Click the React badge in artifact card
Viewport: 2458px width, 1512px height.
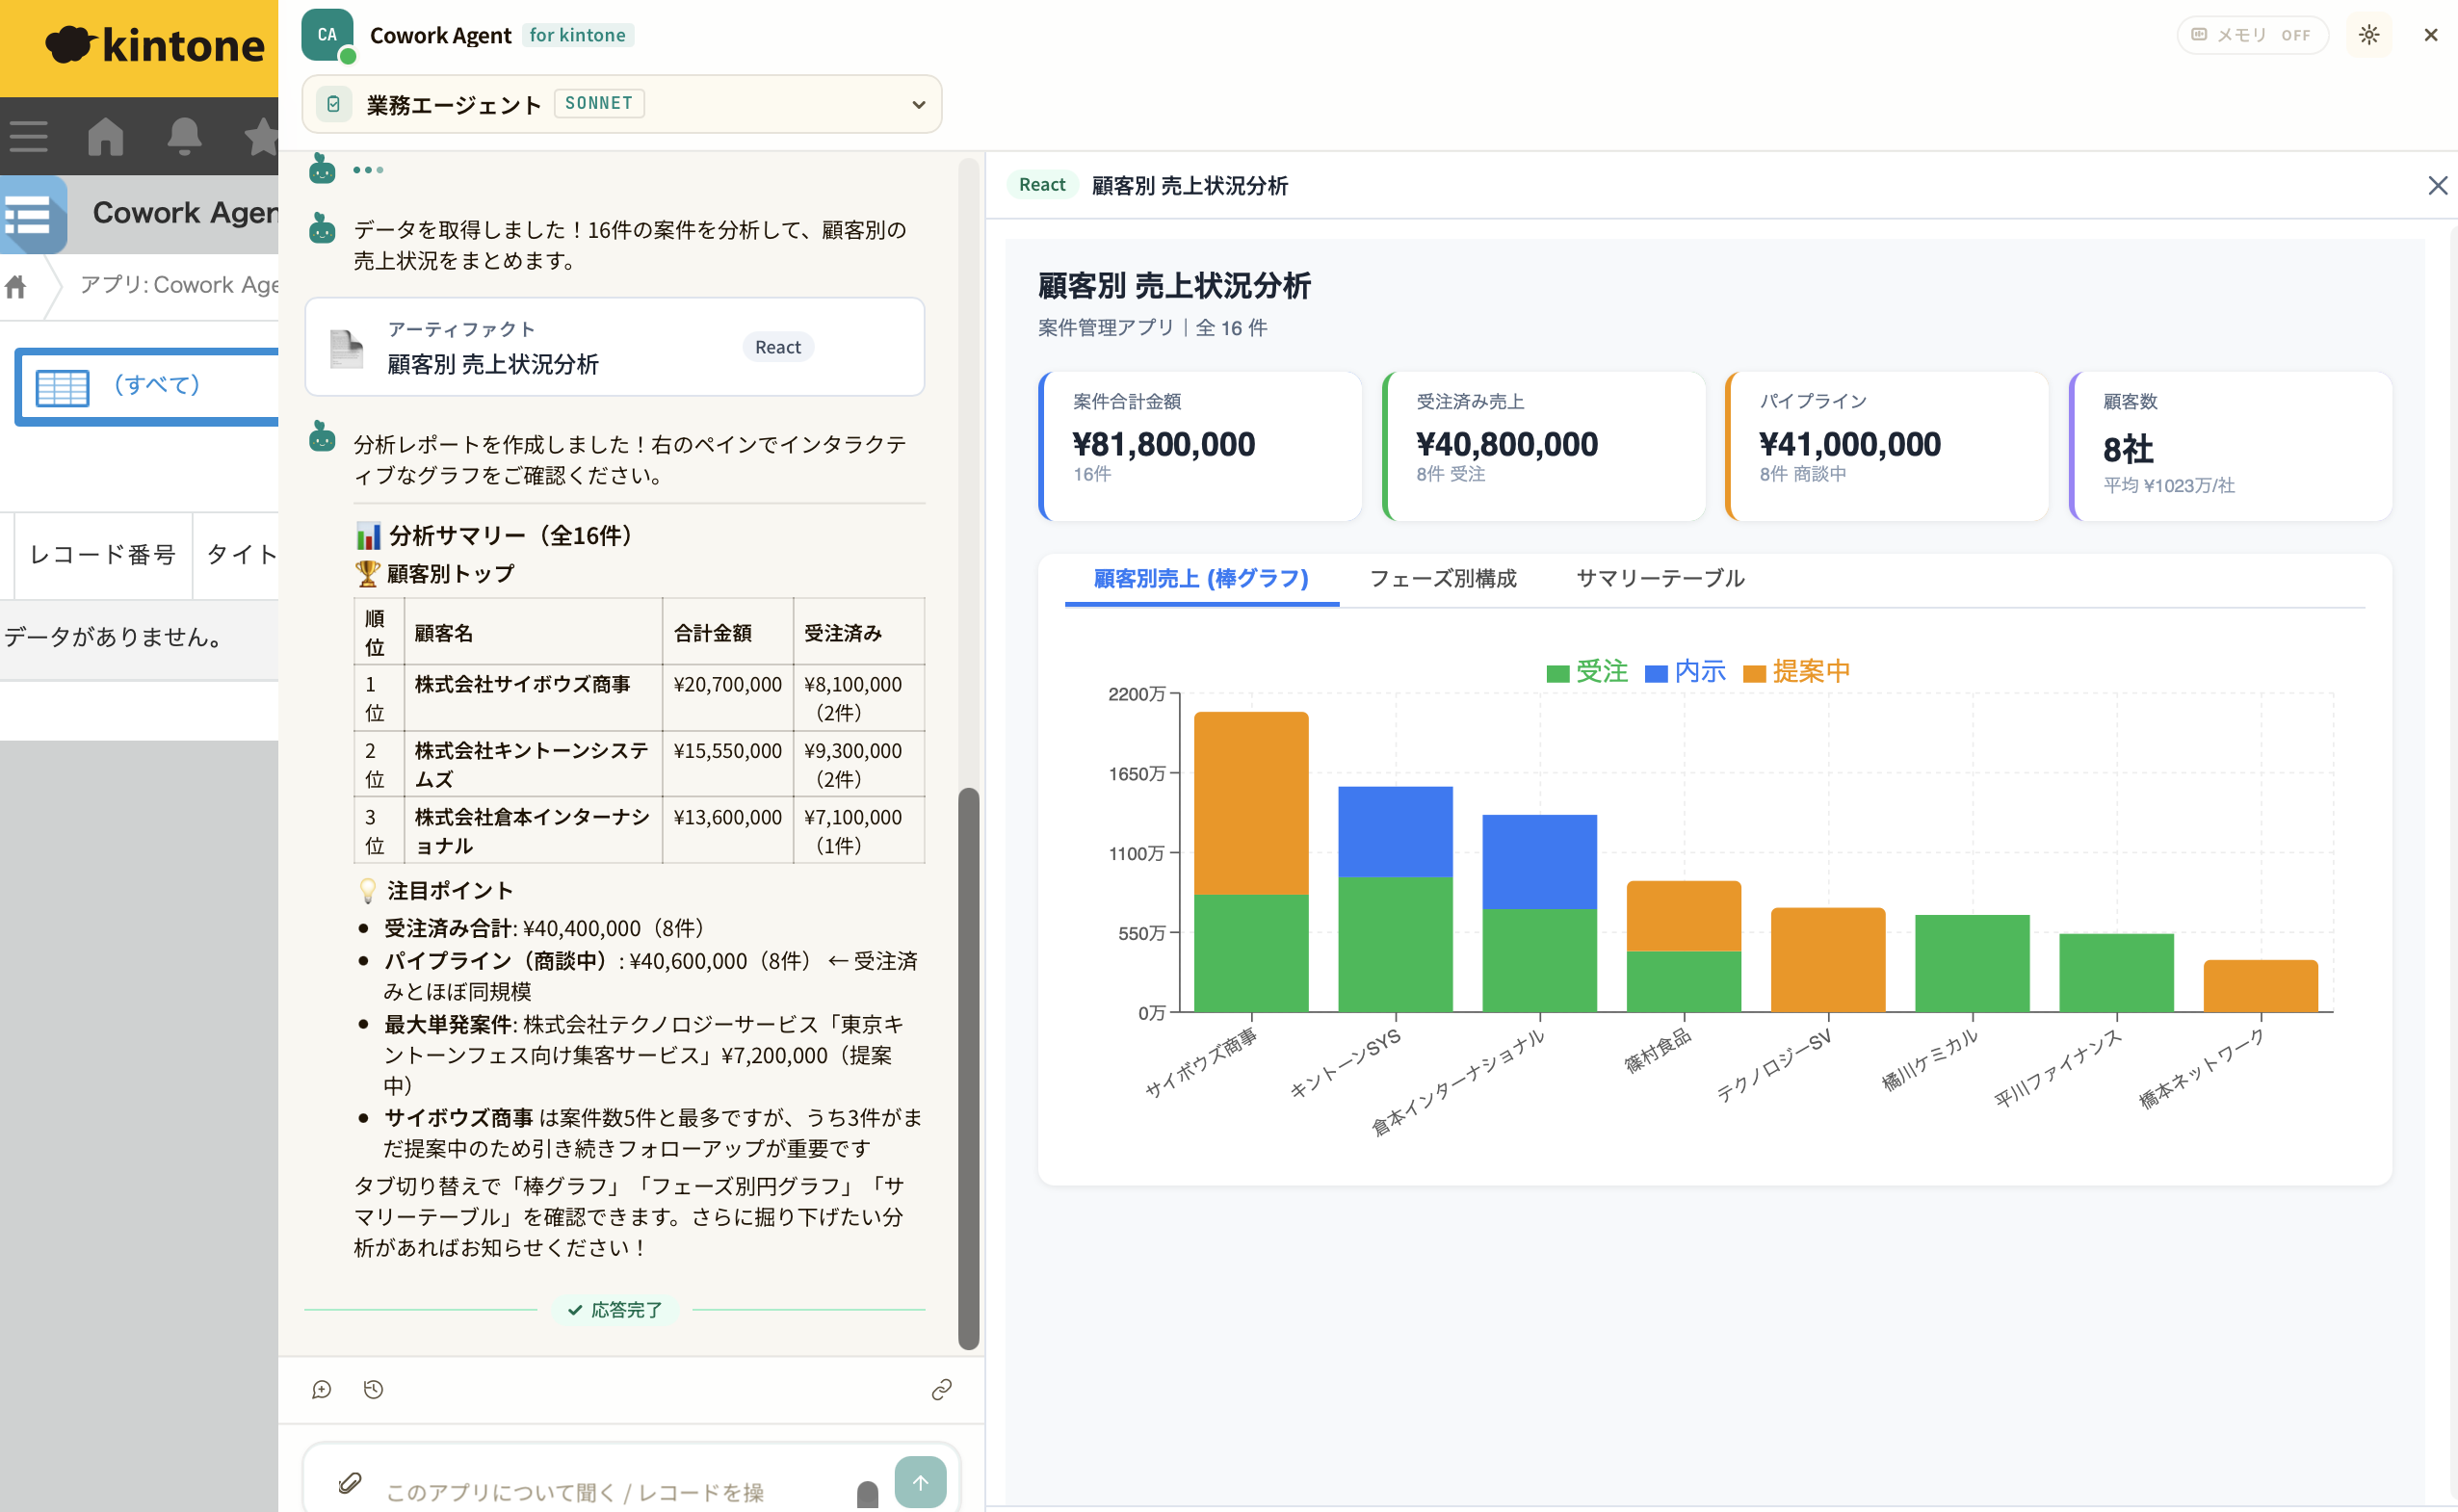[x=777, y=347]
